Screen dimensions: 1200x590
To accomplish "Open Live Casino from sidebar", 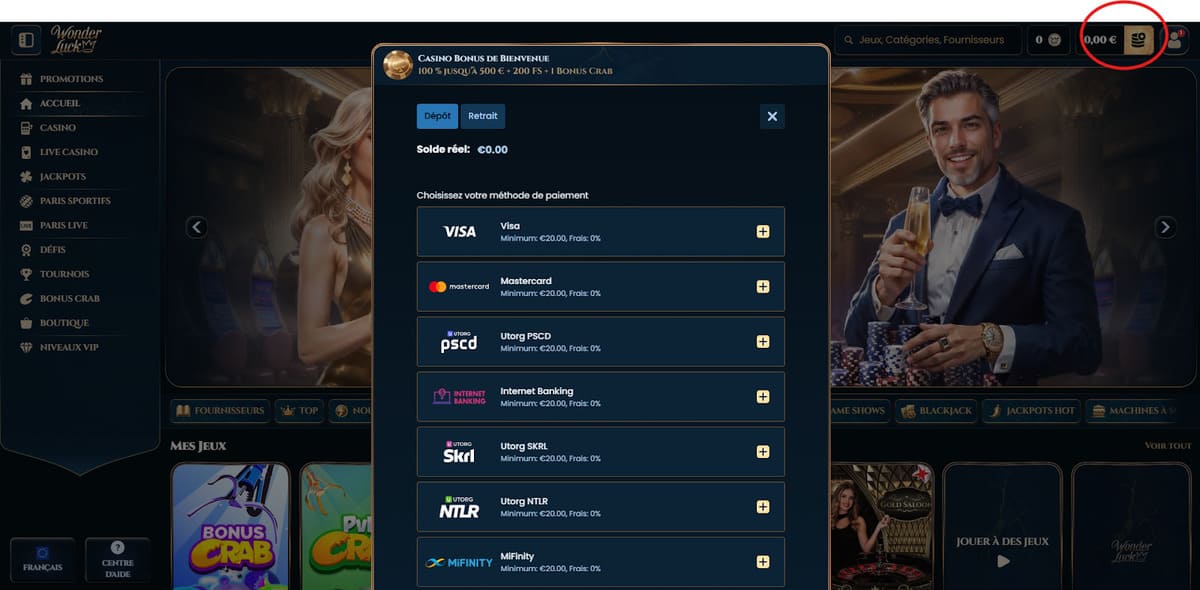I will coord(68,152).
